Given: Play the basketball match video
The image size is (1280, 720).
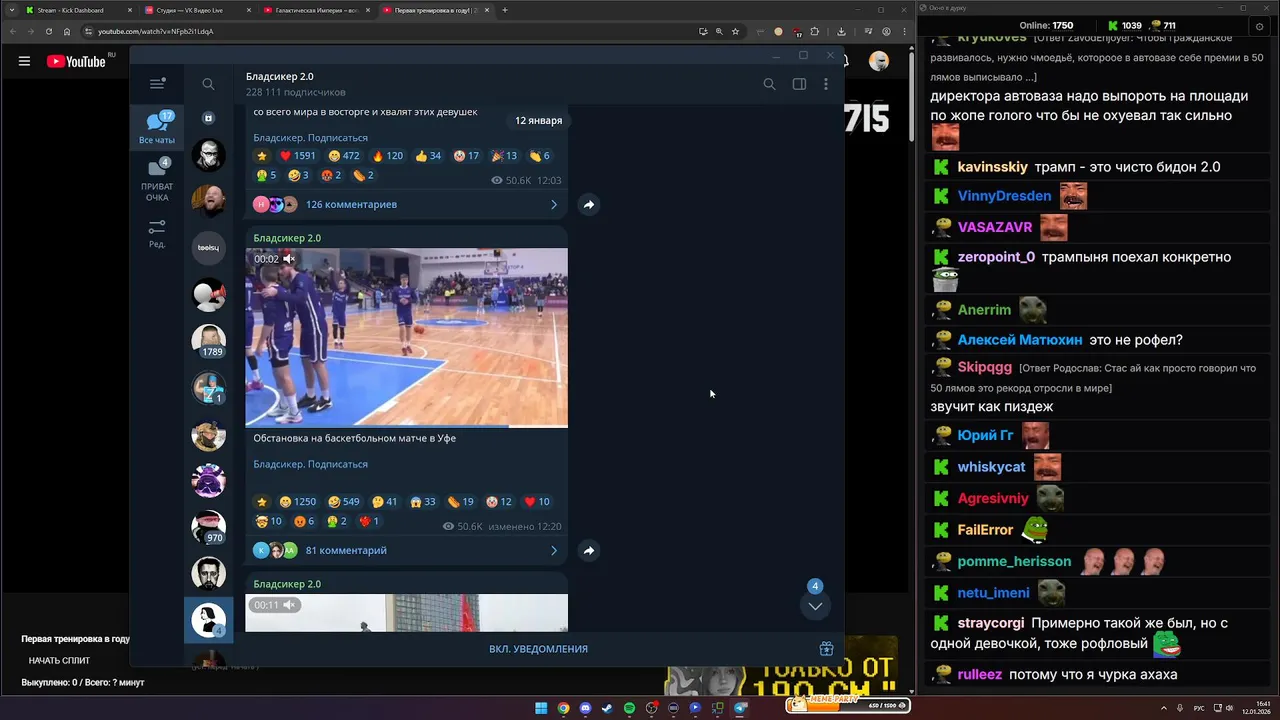Looking at the screenshot, I should 406,338.
